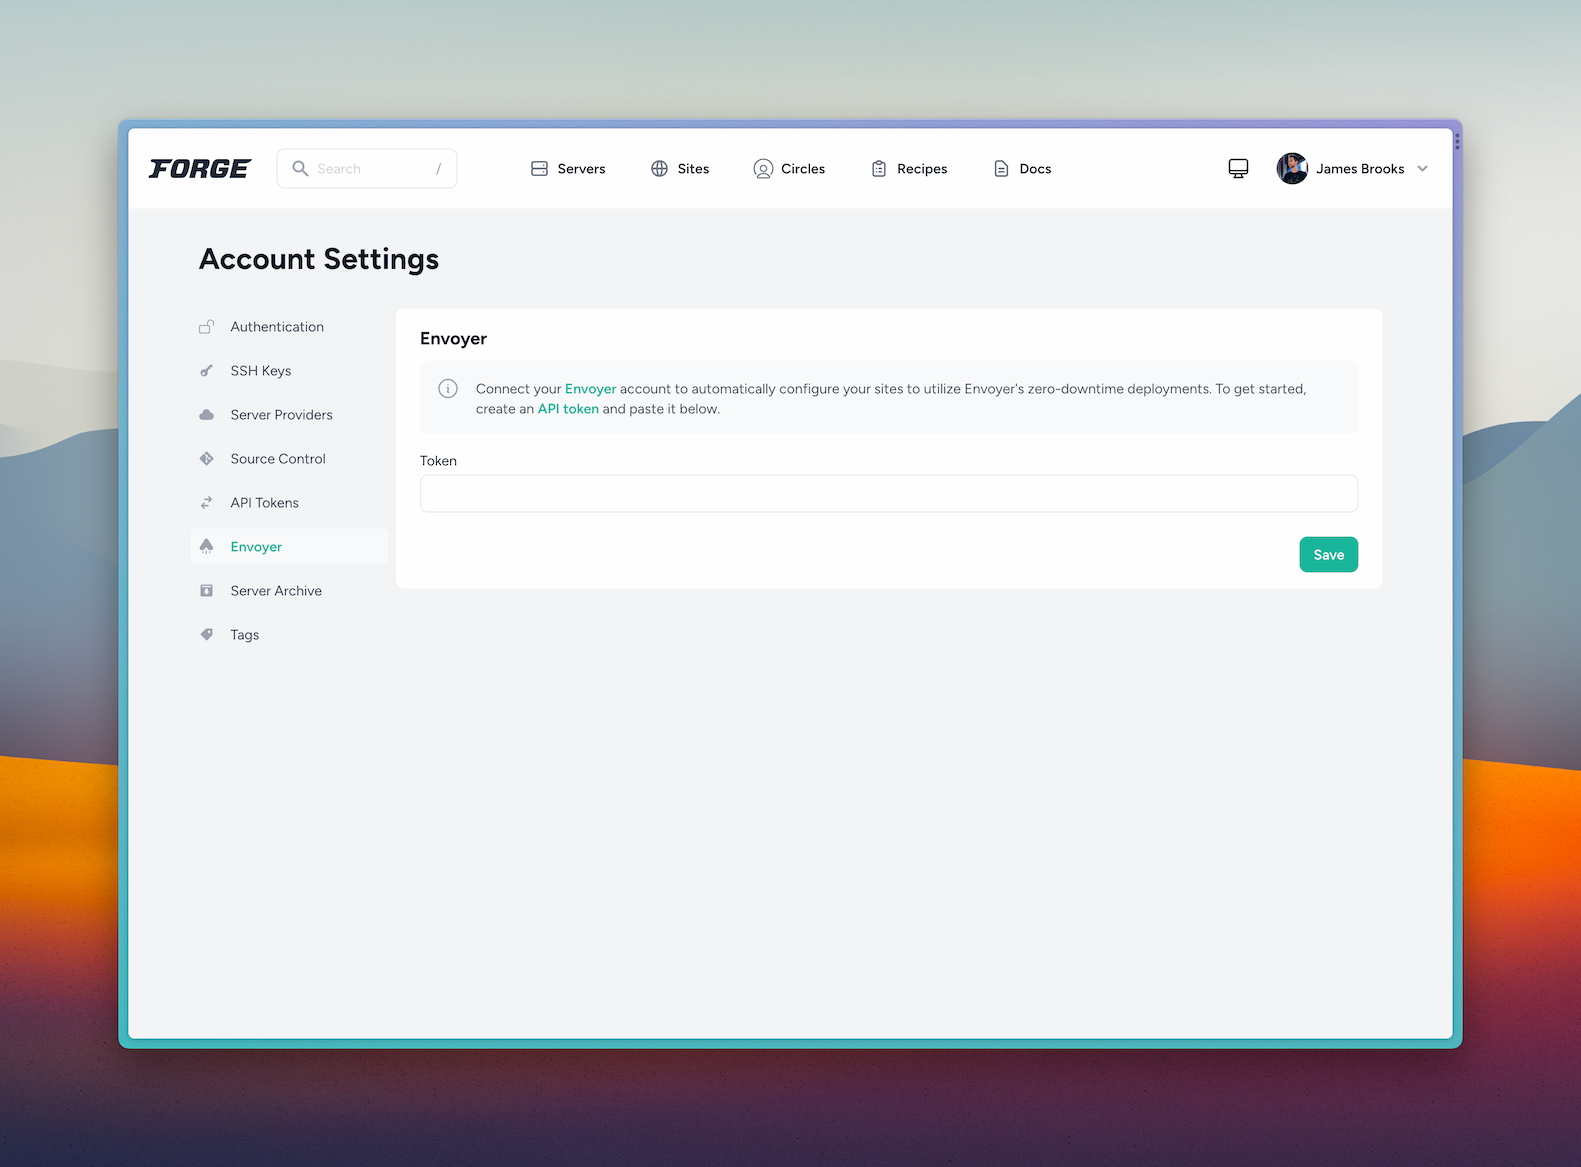Open Server Providers settings
The height and width of the screenshot is (1167, 1581).
coord(289,414)
